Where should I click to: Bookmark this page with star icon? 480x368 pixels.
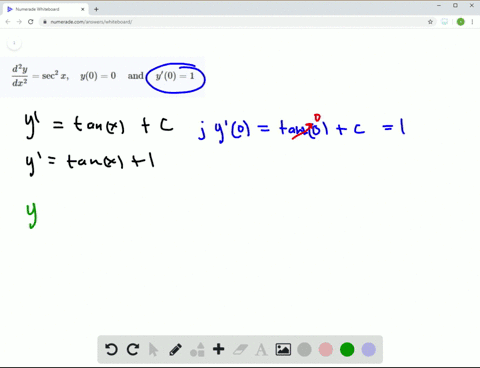tap(430, 22)
